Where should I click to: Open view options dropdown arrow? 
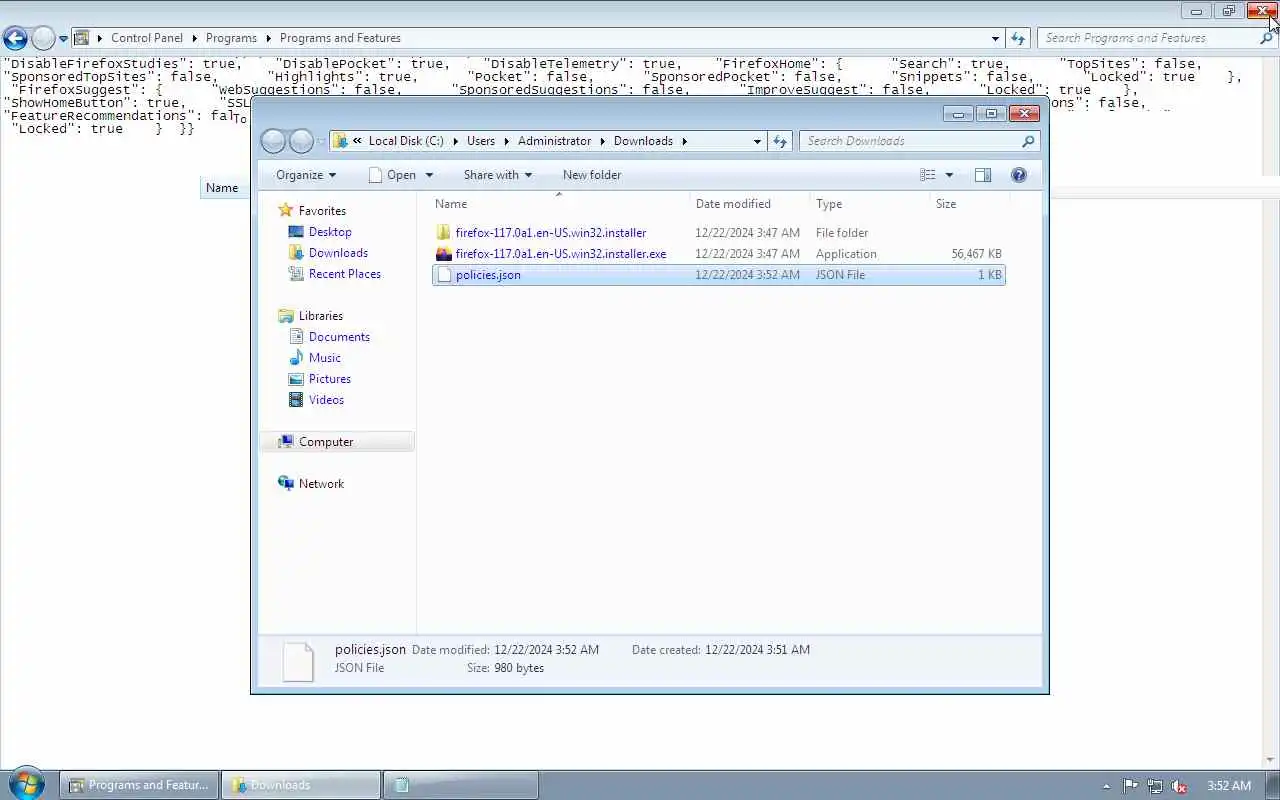pos(949,175)
